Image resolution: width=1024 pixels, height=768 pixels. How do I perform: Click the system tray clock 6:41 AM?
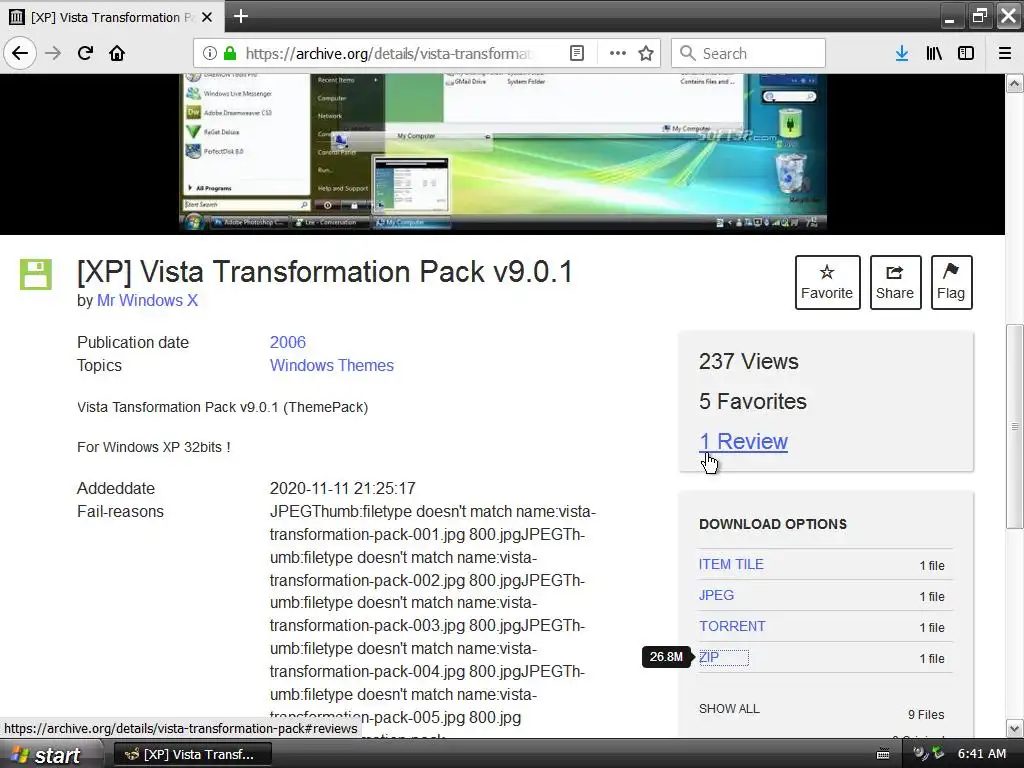[x=982, y=754]
